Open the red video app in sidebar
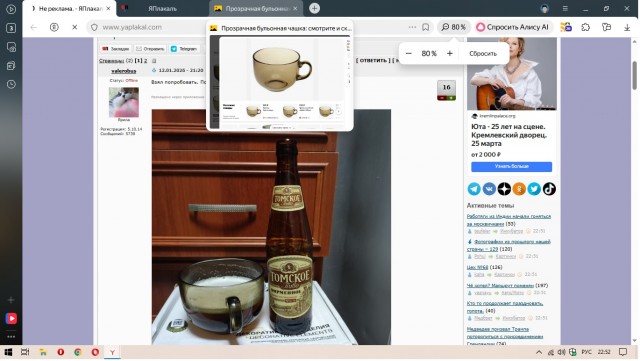Viewport: 640px width, 361px height. coord(11,318)
